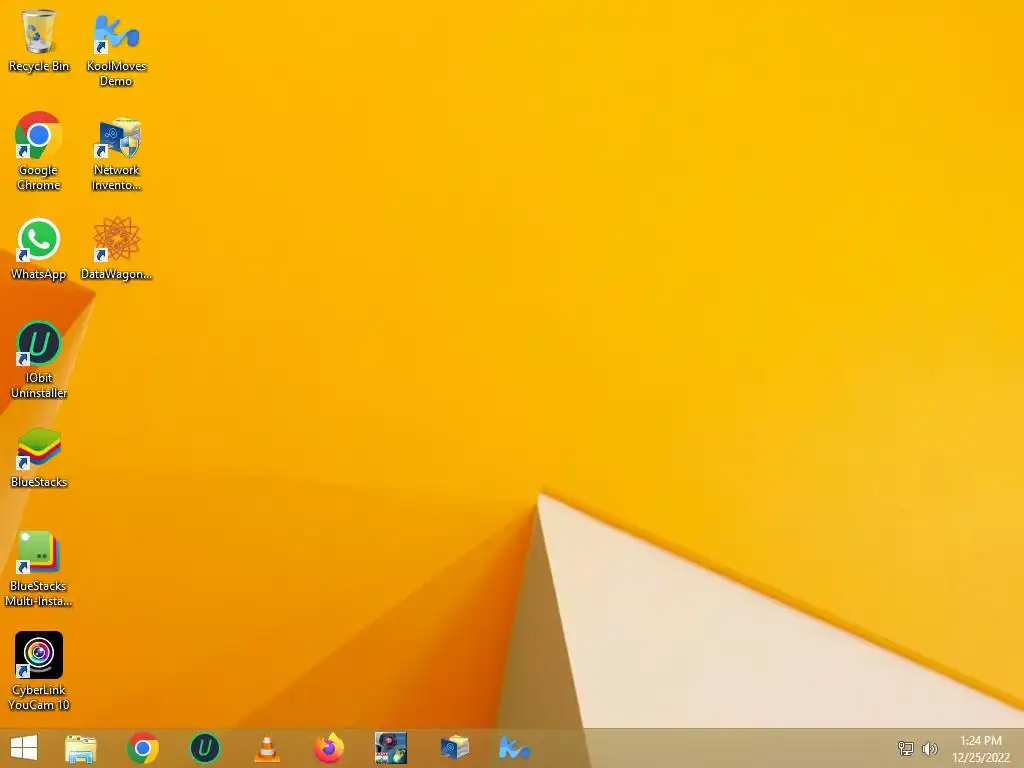
Task: Launch VLC media player from taskbar
Action: pyautogui.click(x=266, y=748)
